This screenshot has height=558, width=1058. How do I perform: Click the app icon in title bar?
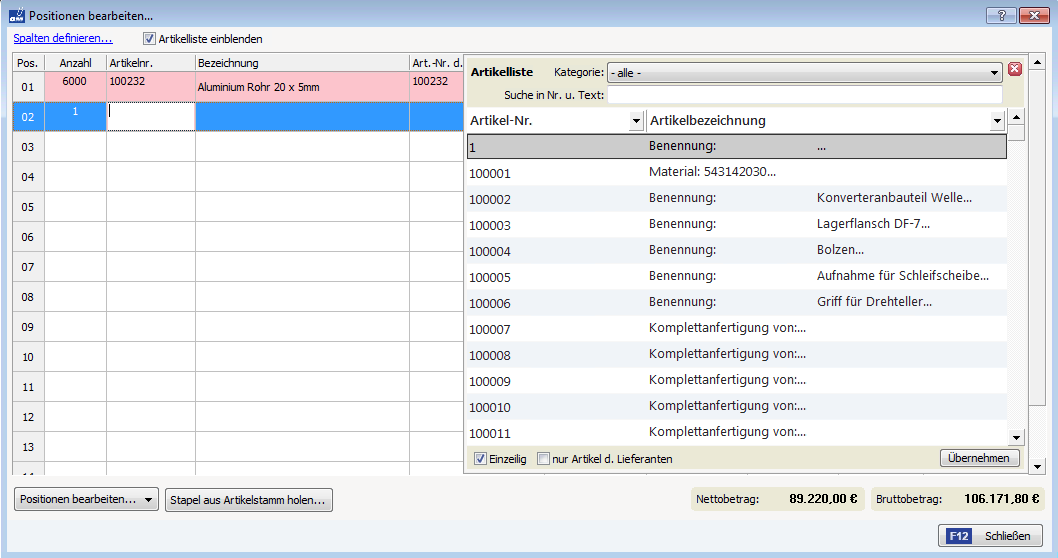17,15
